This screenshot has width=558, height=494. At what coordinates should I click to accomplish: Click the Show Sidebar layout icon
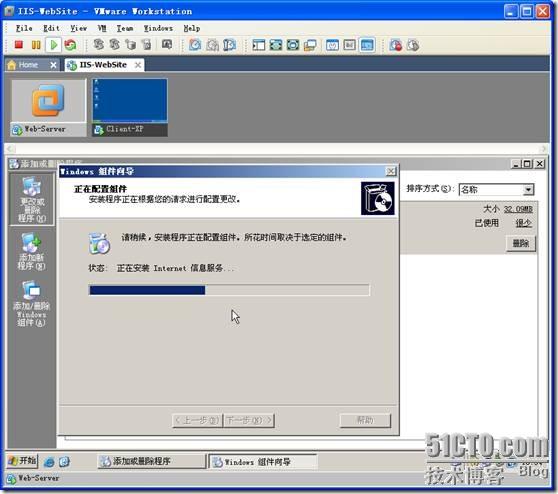(258, 45)
